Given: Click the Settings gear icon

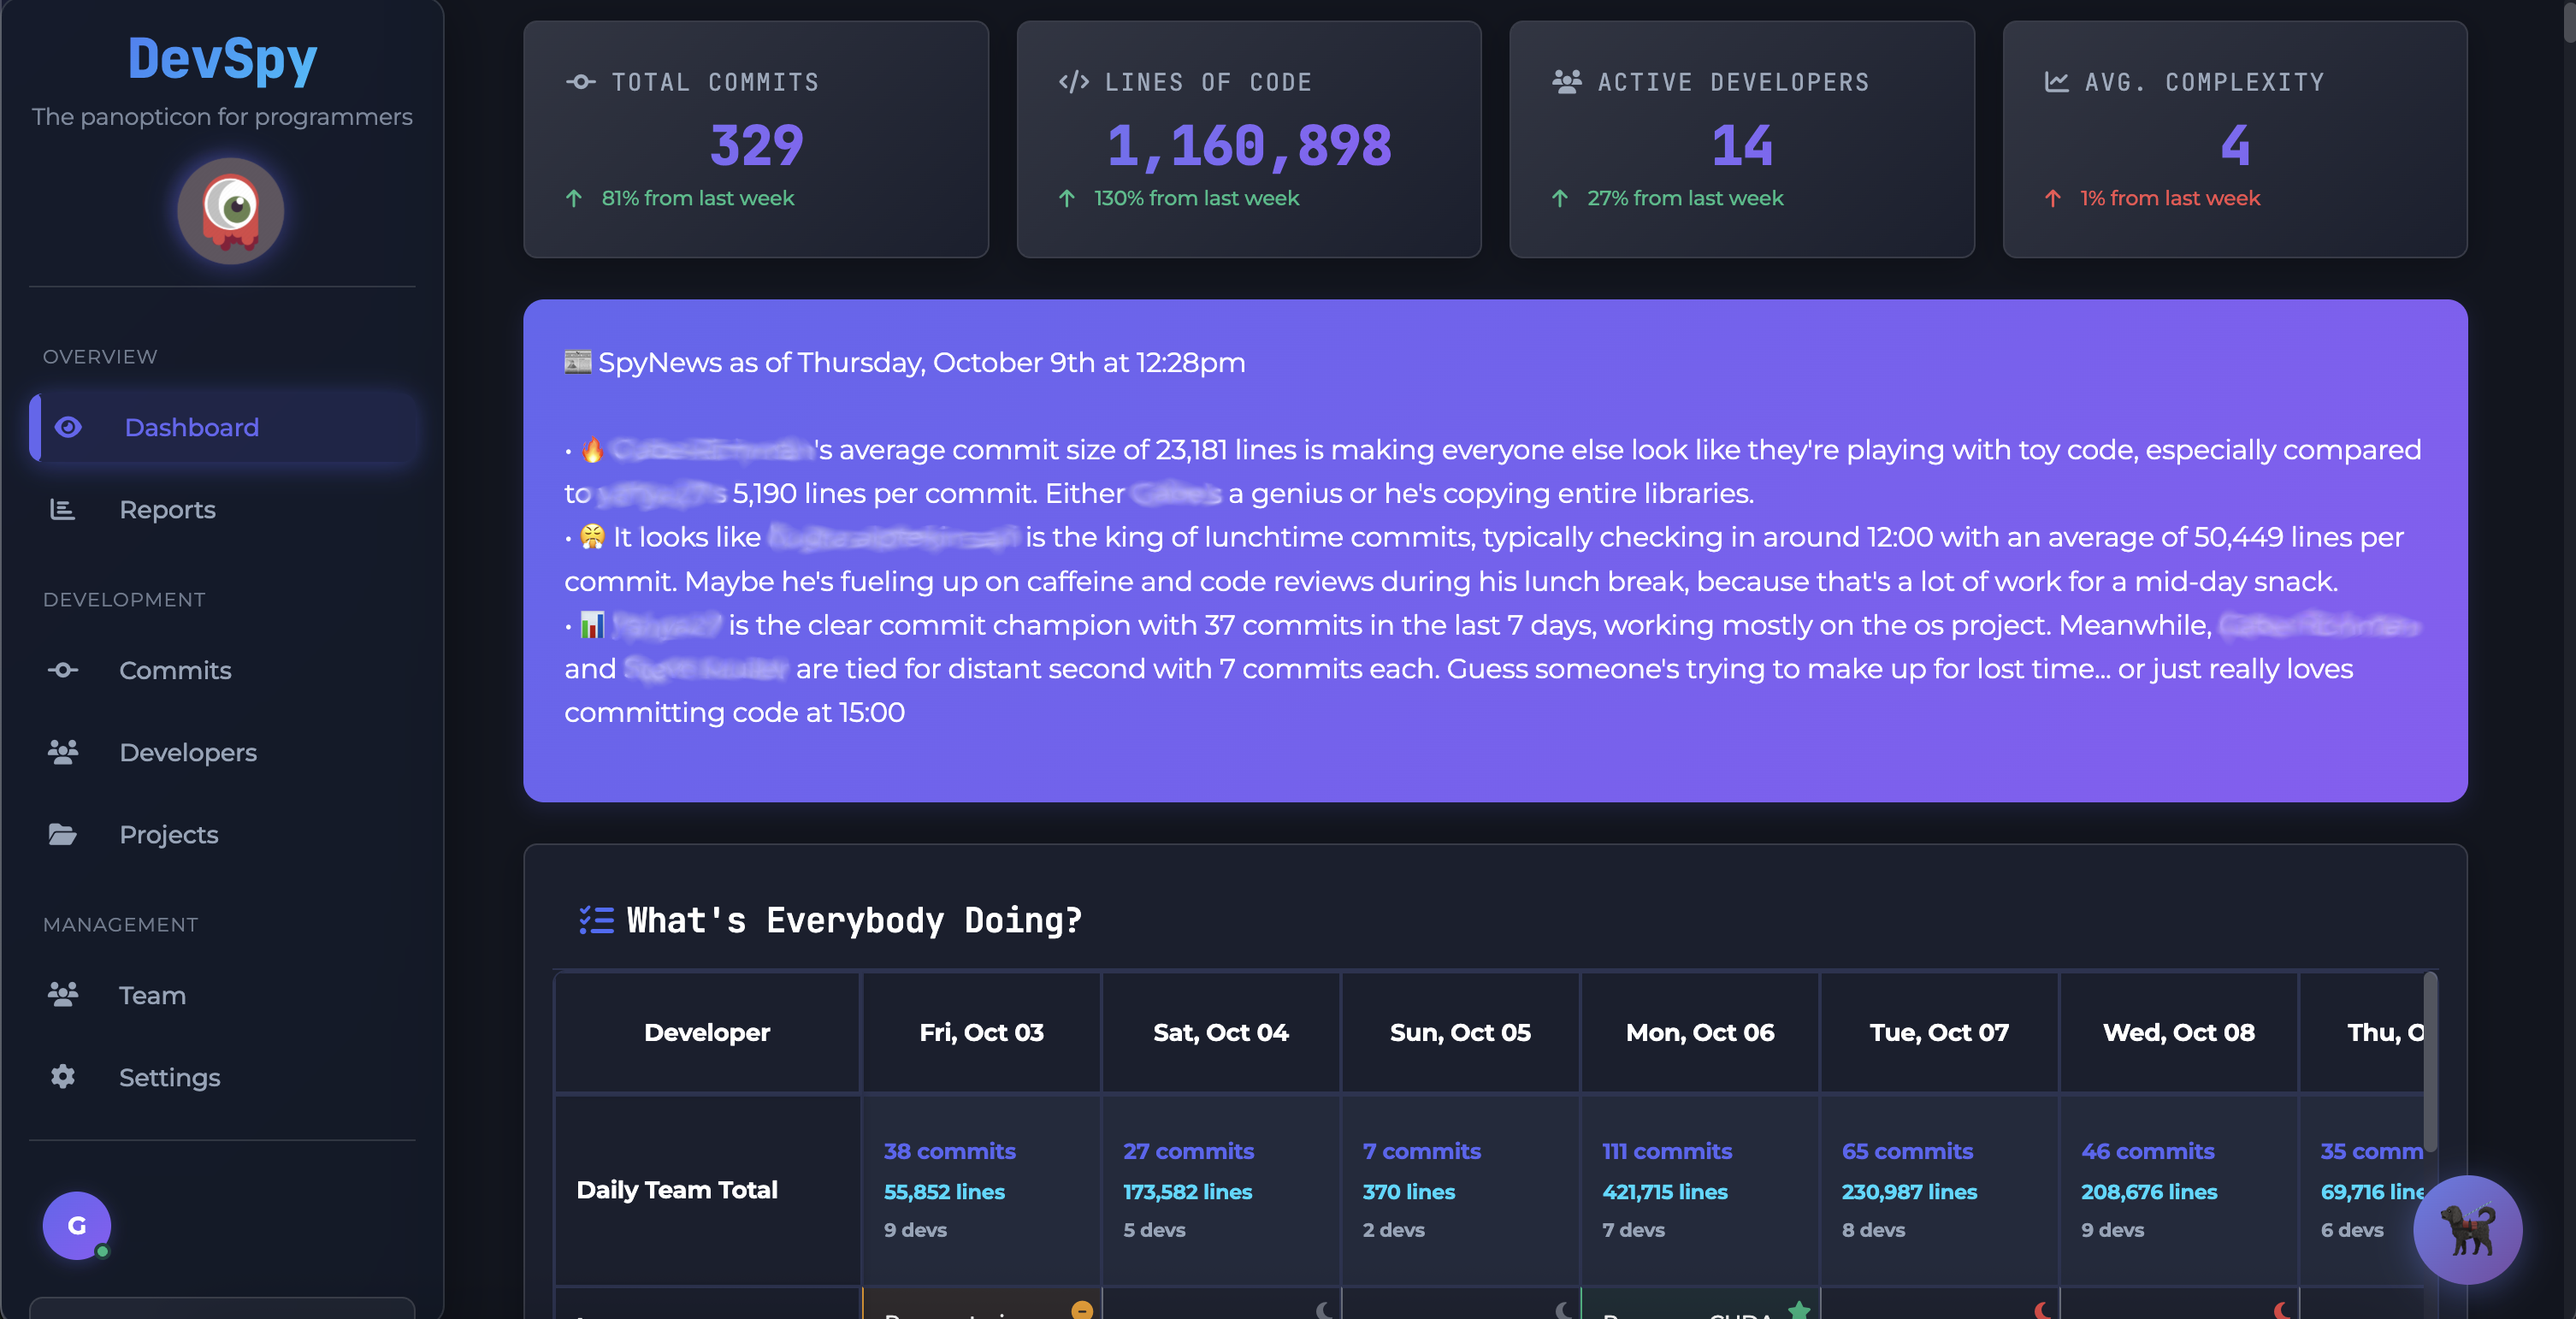Looking at the screenshot, I should coord(62,1077).
